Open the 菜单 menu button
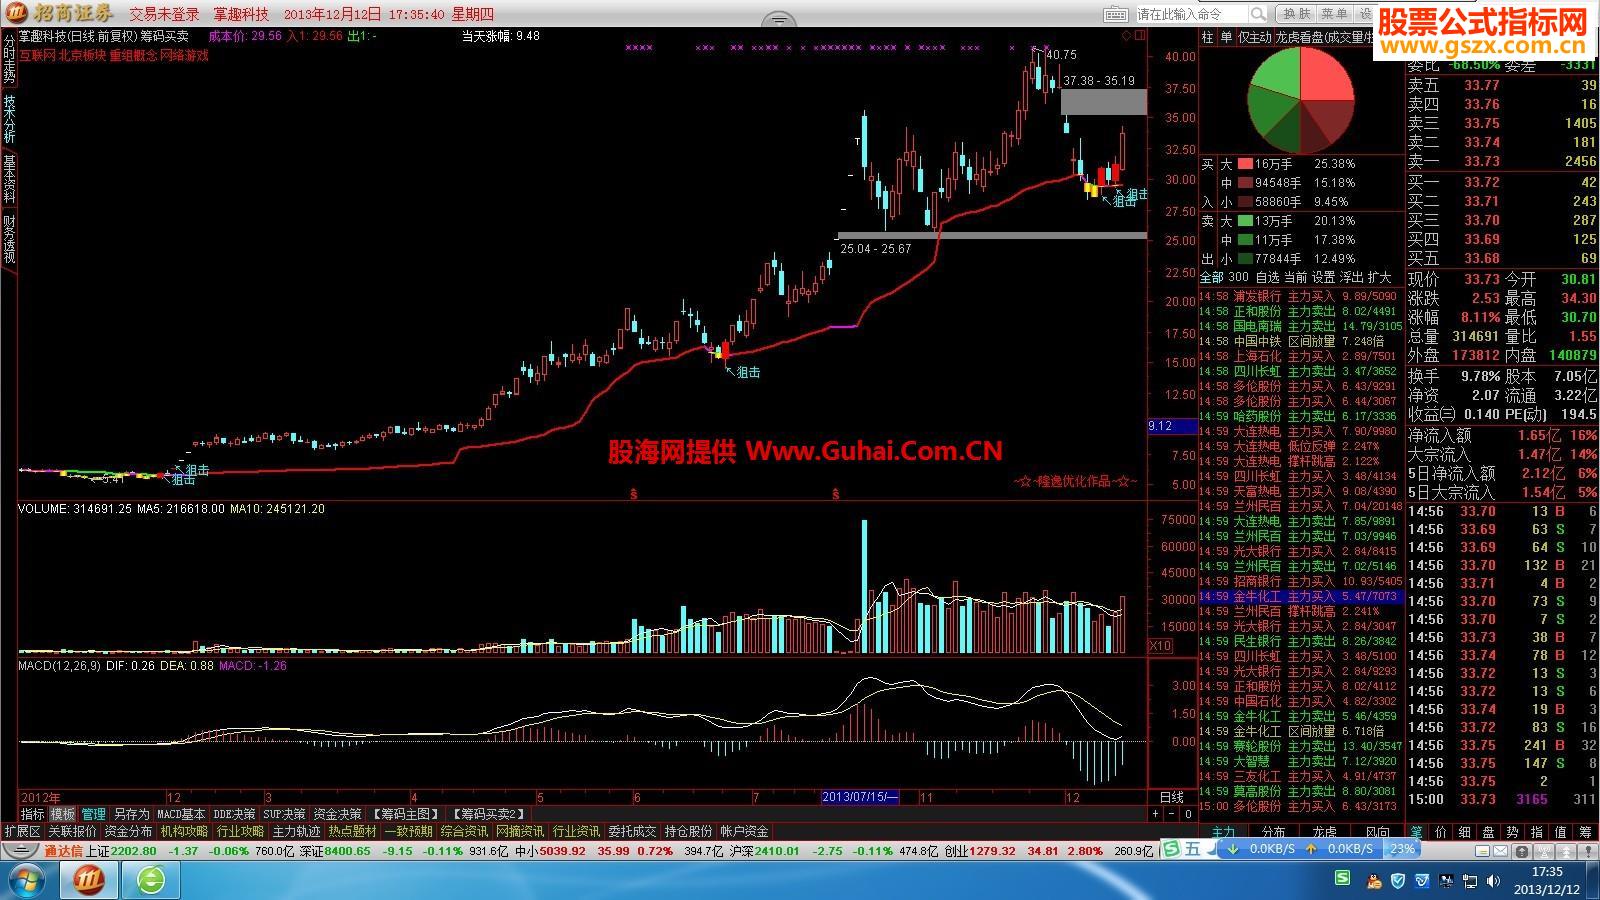 (1334, 14)
